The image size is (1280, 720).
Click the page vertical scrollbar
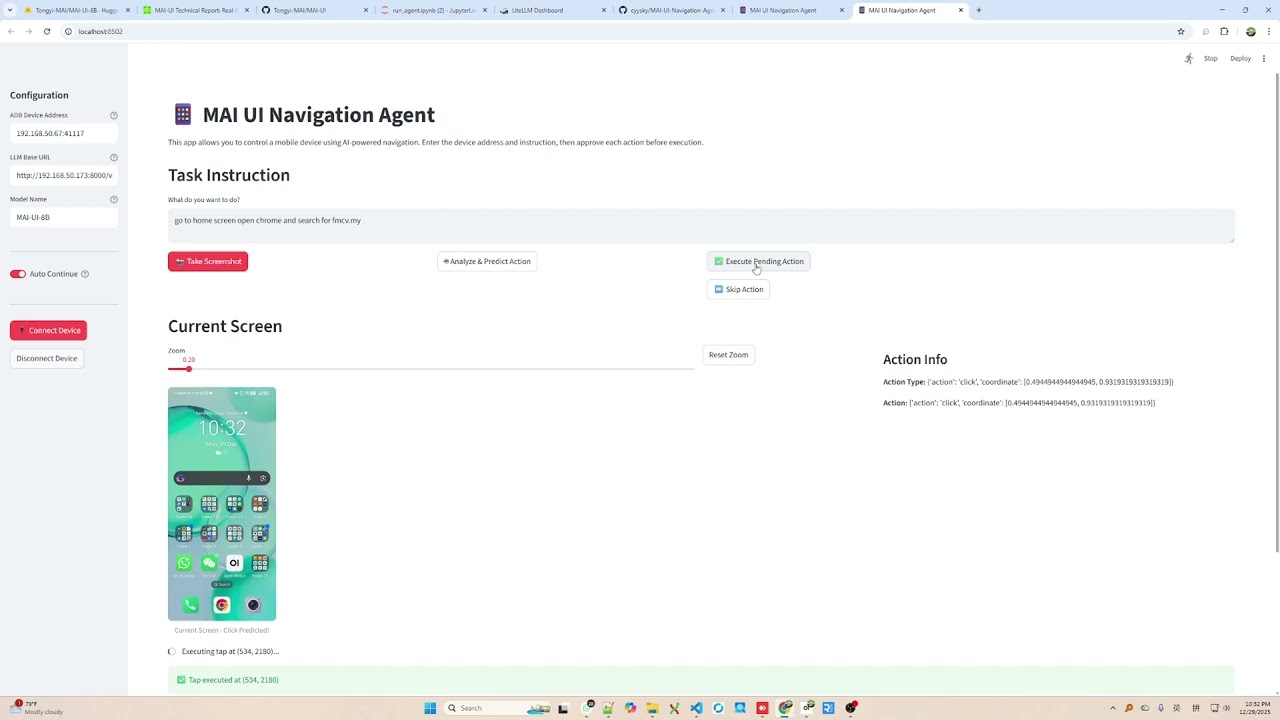[x=1277, y=310]
